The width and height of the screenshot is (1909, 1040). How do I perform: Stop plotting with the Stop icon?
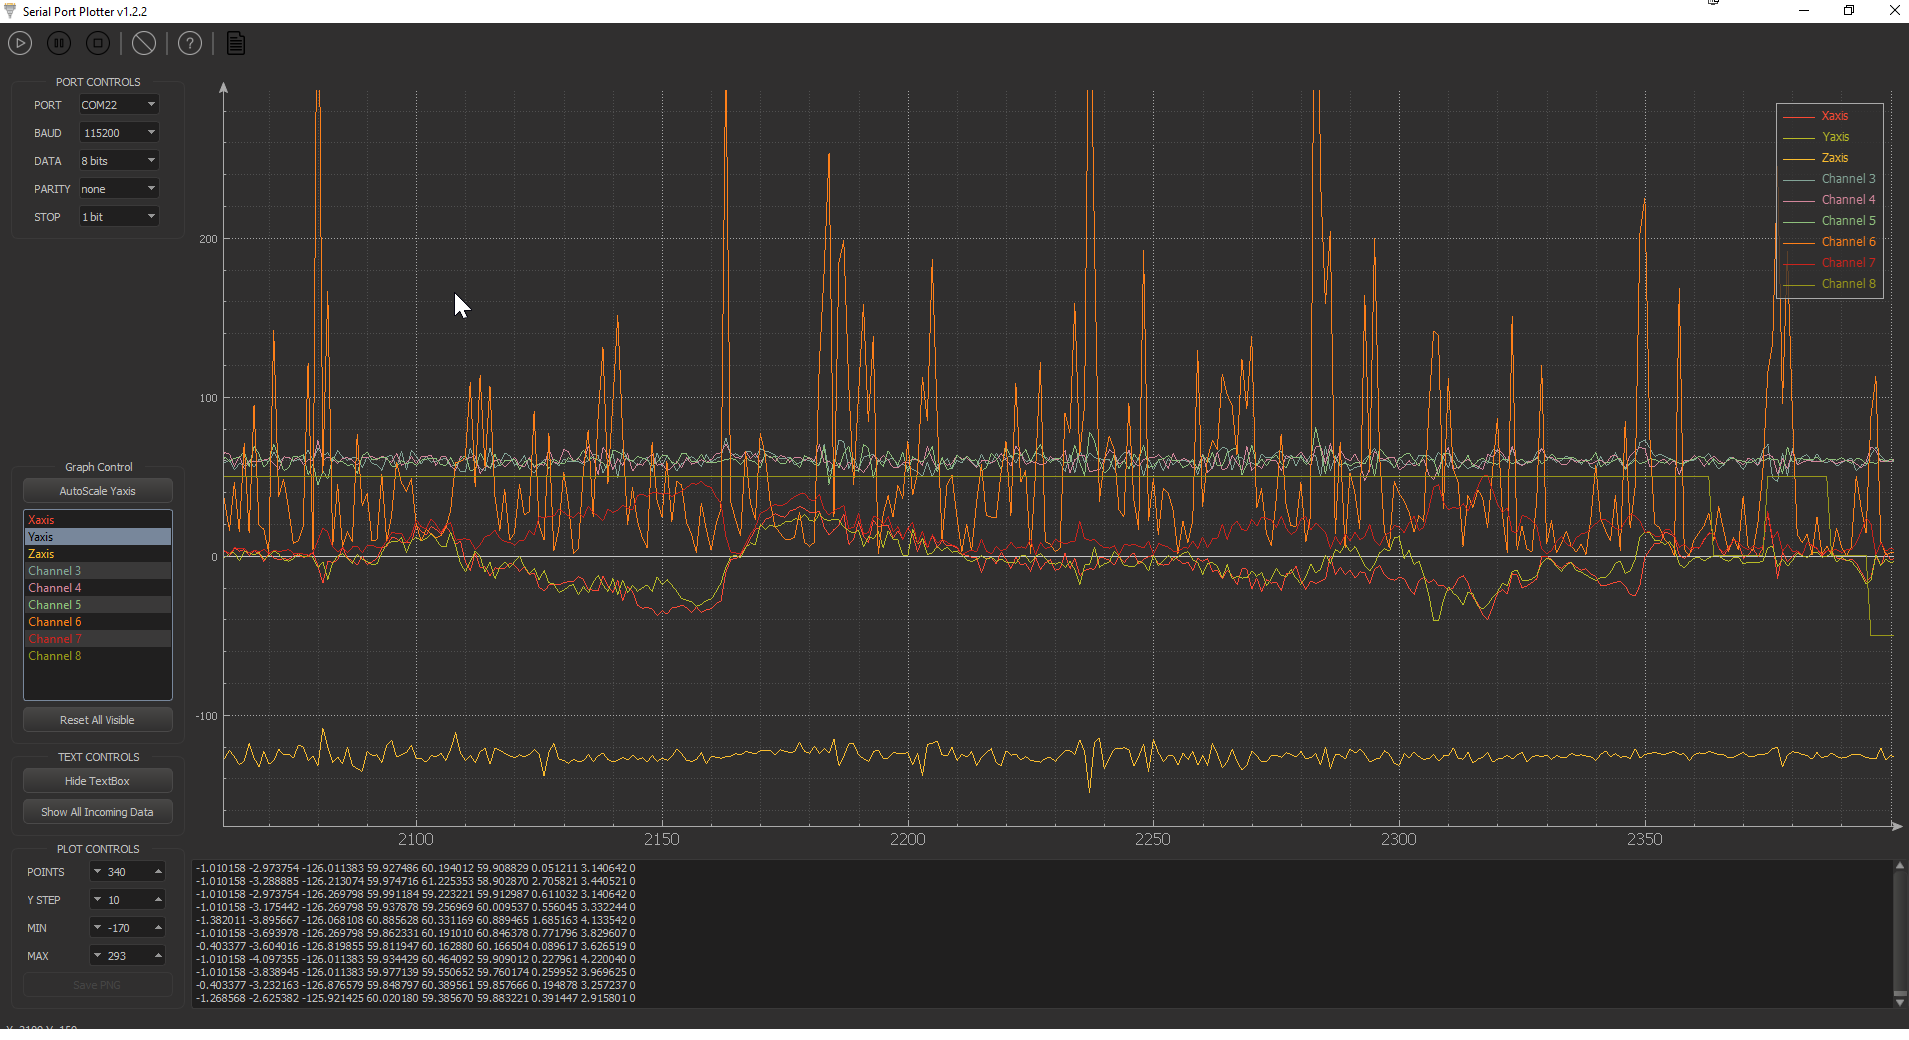pos(97,43)
